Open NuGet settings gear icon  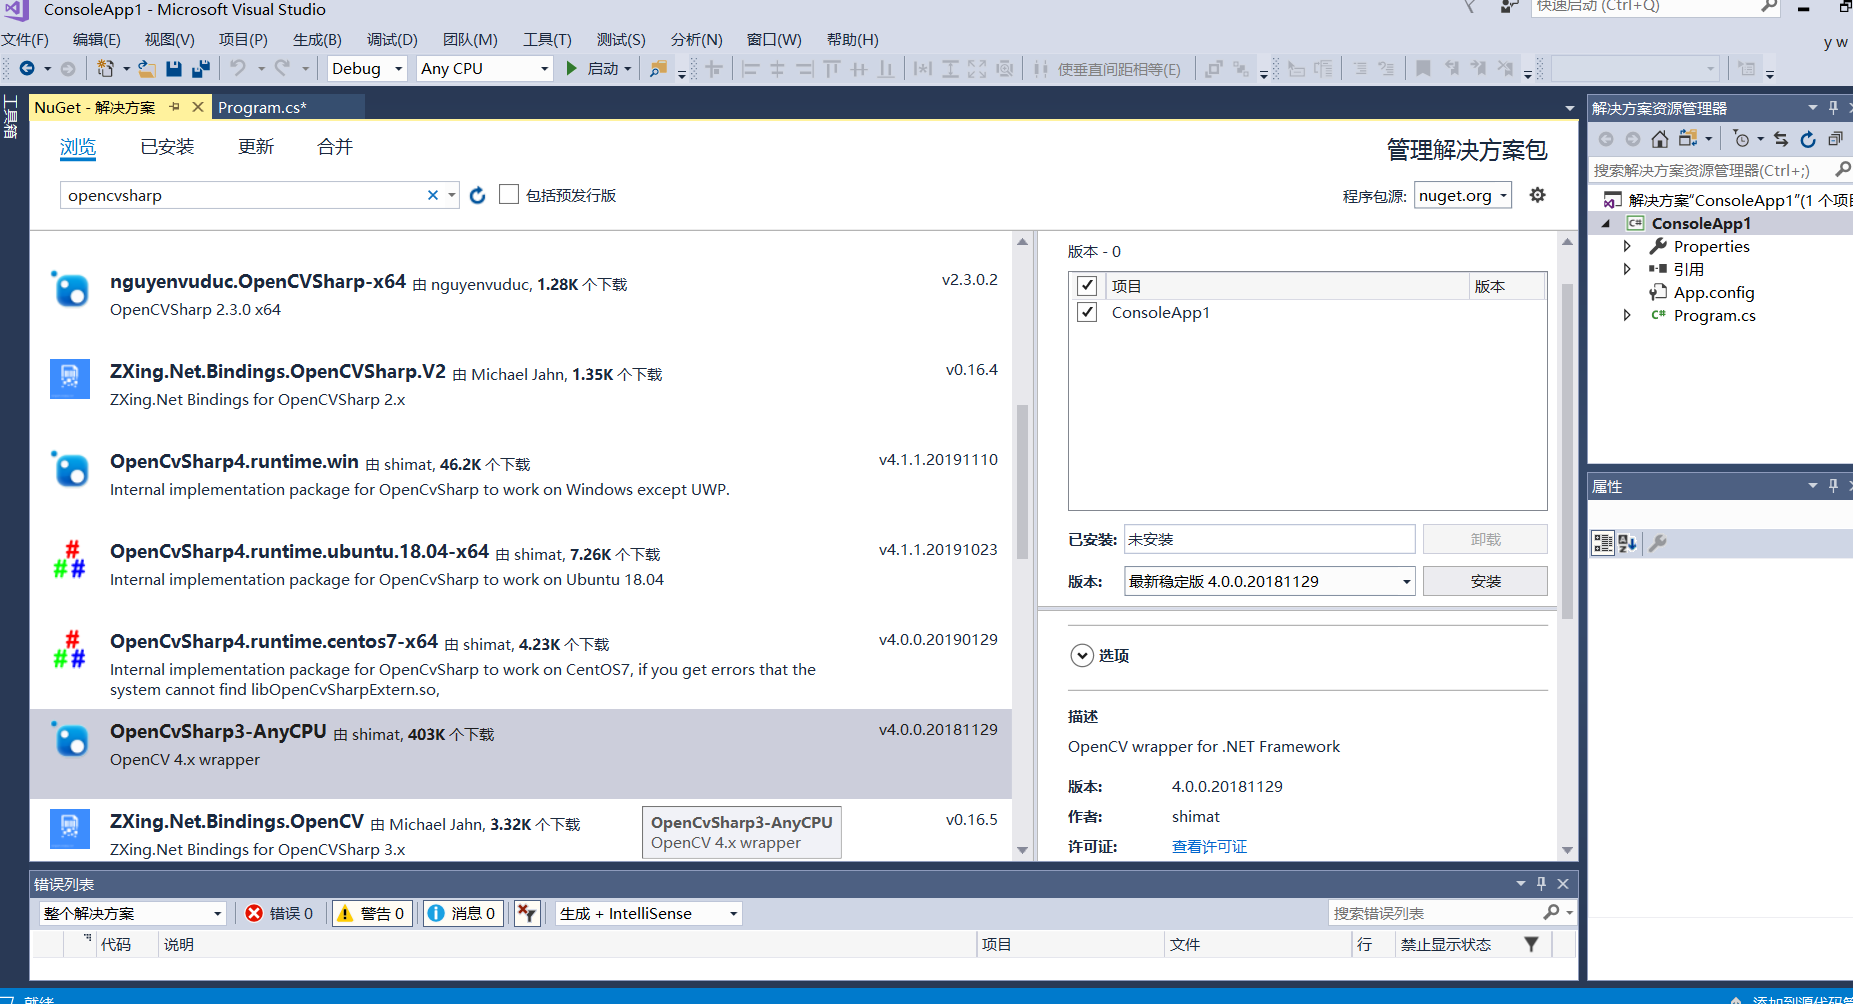pos(1538,195)
